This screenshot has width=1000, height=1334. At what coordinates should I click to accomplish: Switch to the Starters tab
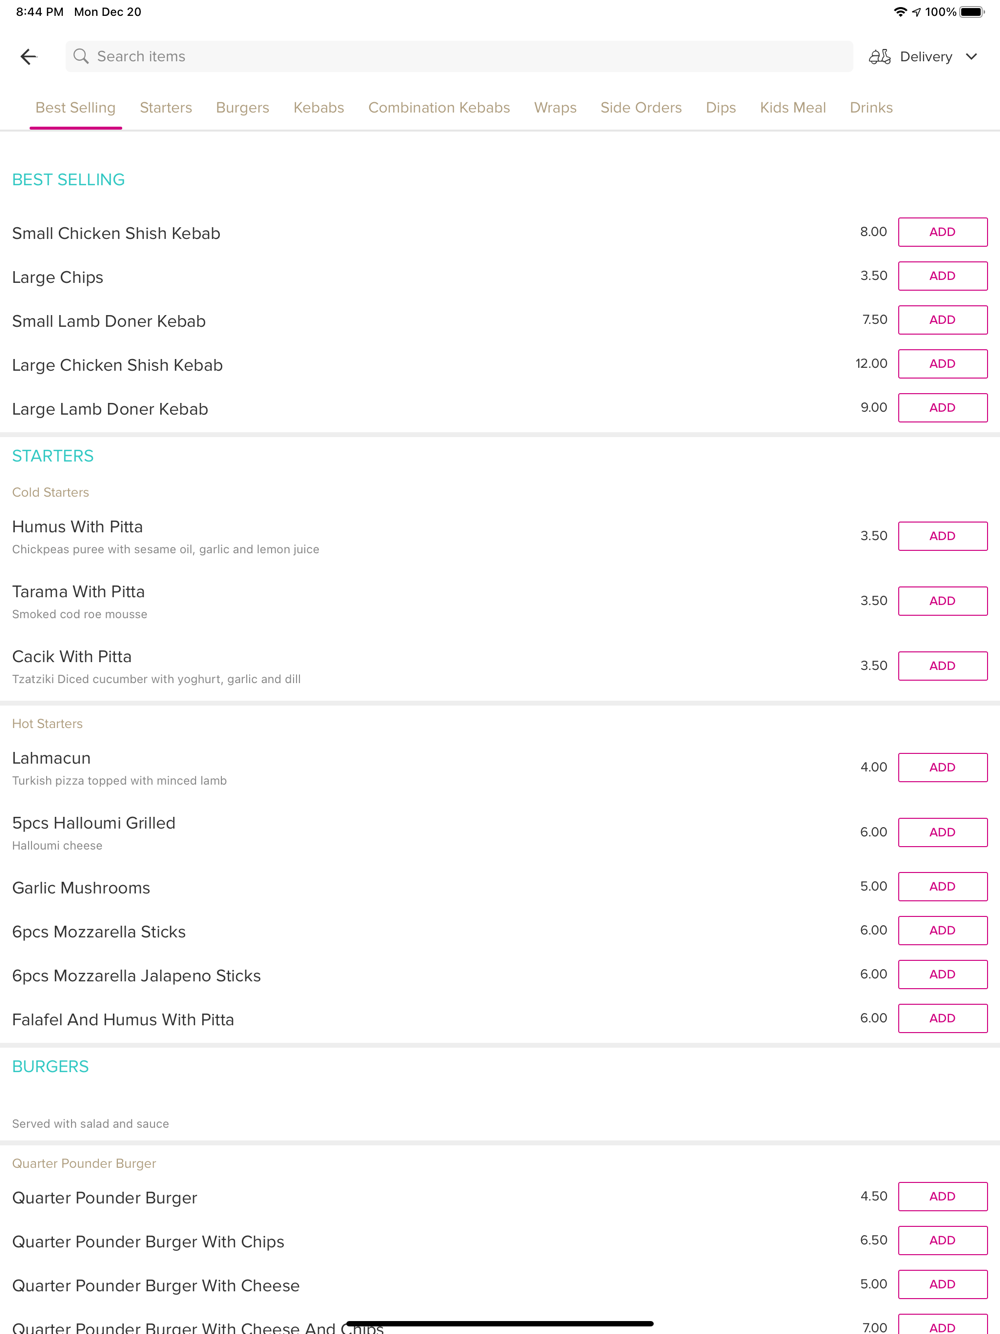(x=166, y=108)
